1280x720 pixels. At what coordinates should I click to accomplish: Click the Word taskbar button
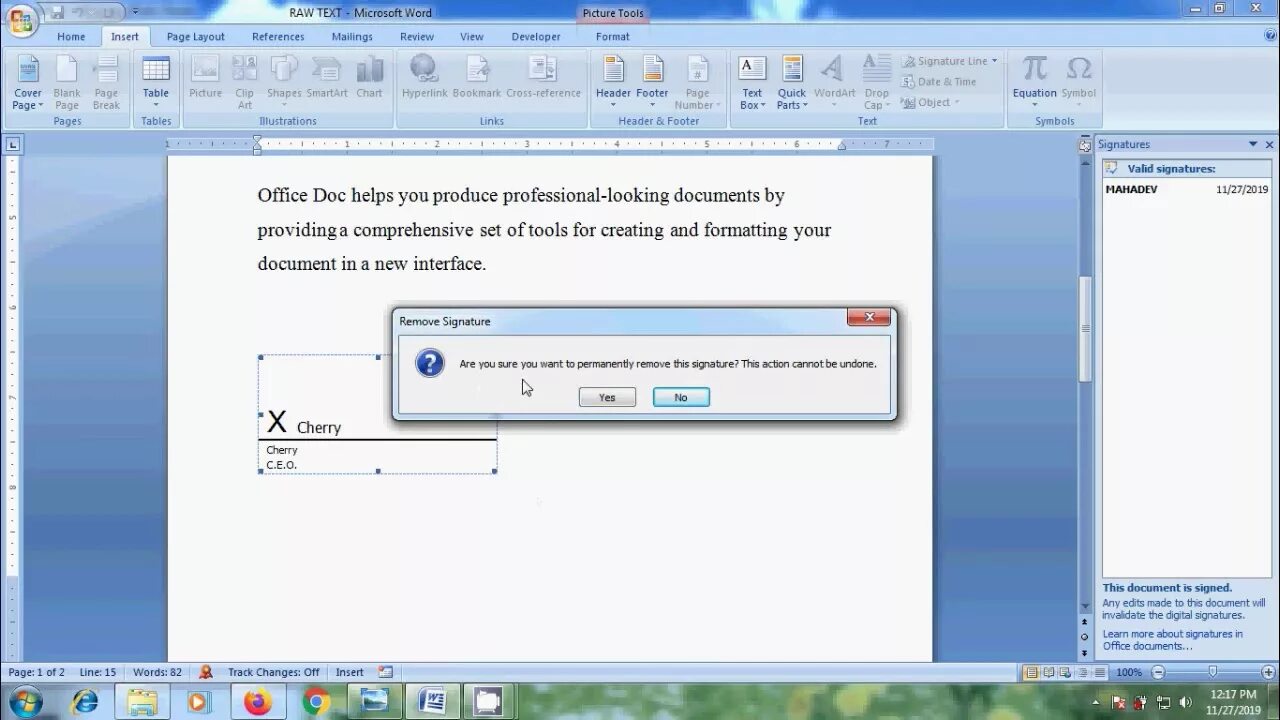[x=433, y=702]
